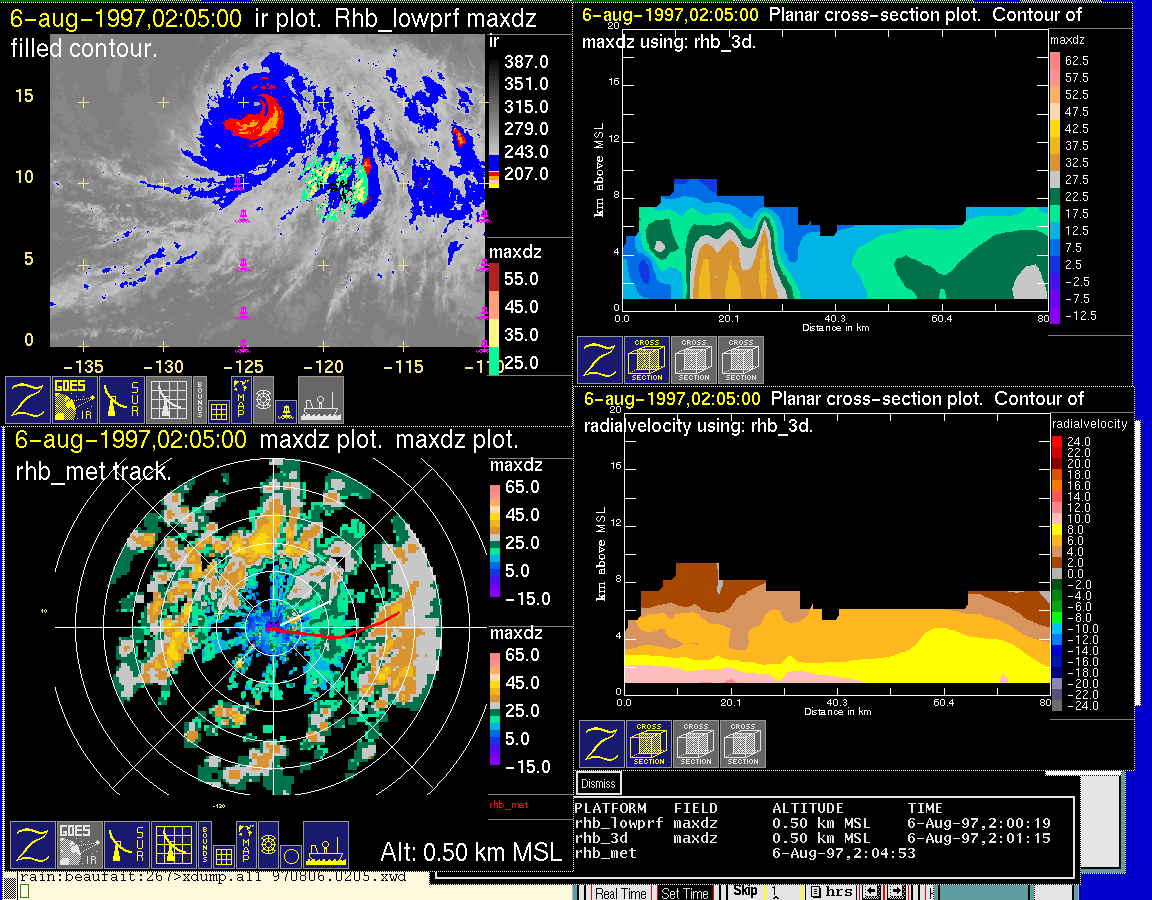Enable the grayed GOES IR icon in lower maxdz window
Screen dimensions: 1152x900
77,845
